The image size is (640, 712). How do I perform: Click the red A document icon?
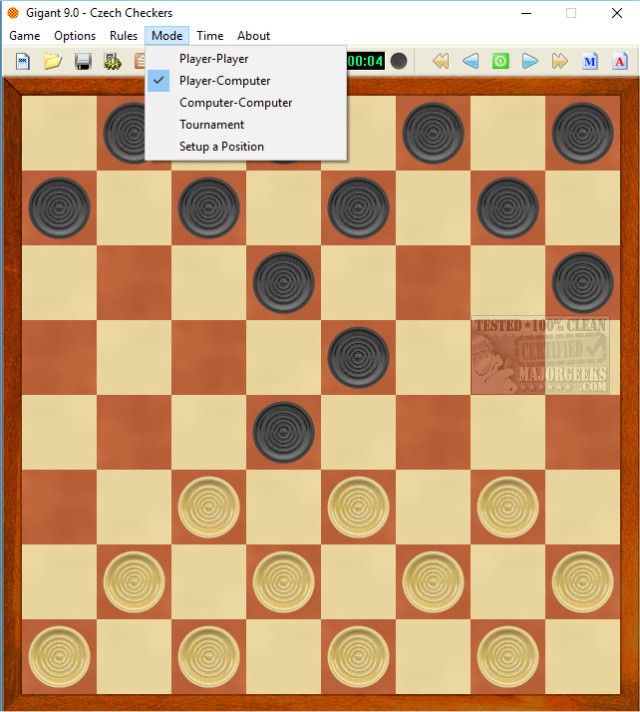click(x=620, y=61)
